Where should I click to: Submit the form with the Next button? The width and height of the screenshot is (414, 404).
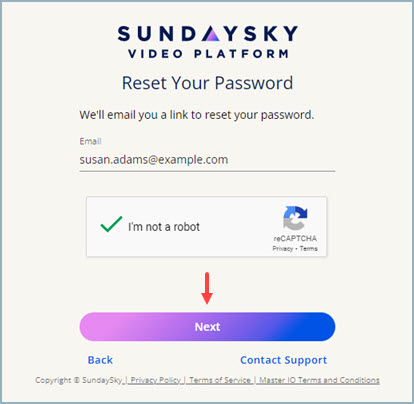click(207, 327)
